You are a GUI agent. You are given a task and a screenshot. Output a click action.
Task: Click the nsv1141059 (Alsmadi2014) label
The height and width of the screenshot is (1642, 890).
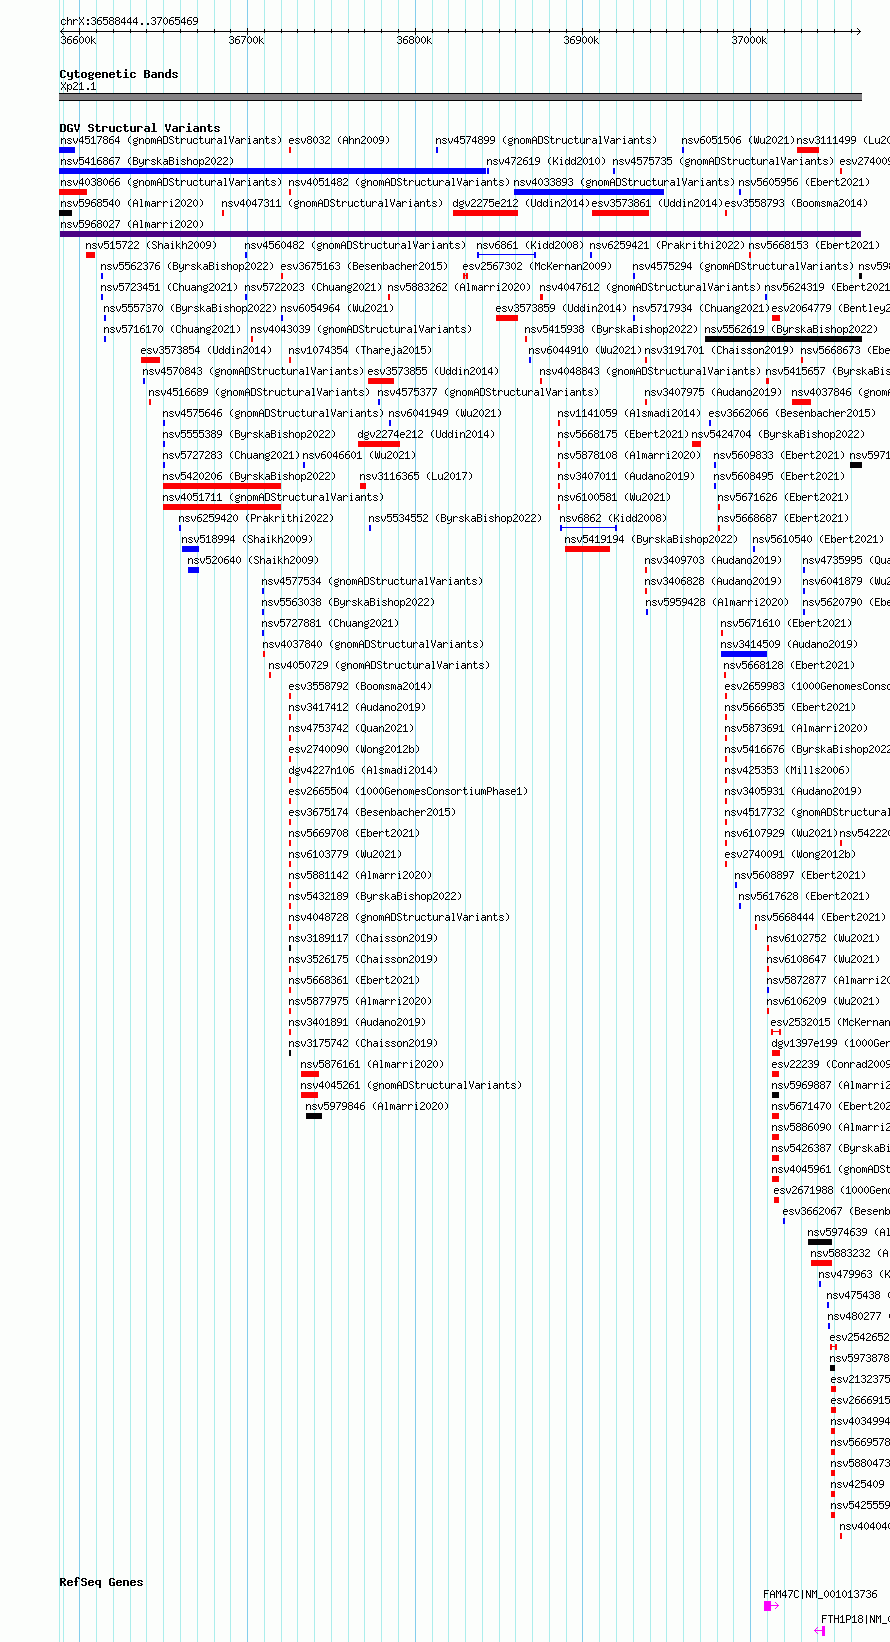629,413
